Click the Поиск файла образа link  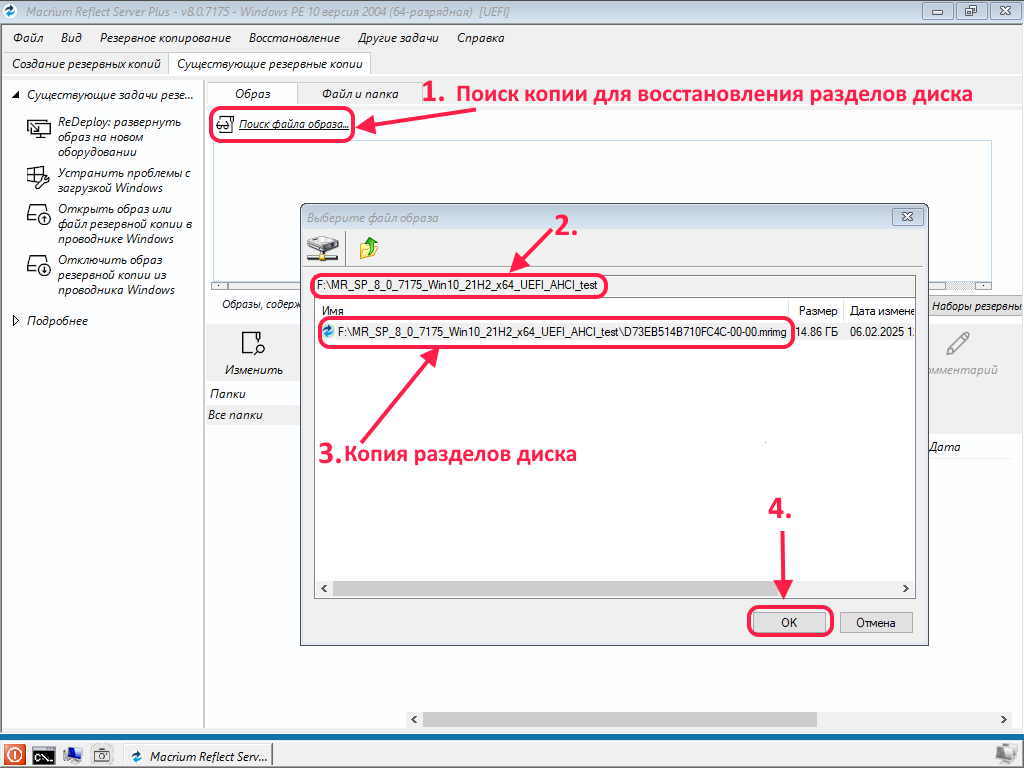[293, 125]
